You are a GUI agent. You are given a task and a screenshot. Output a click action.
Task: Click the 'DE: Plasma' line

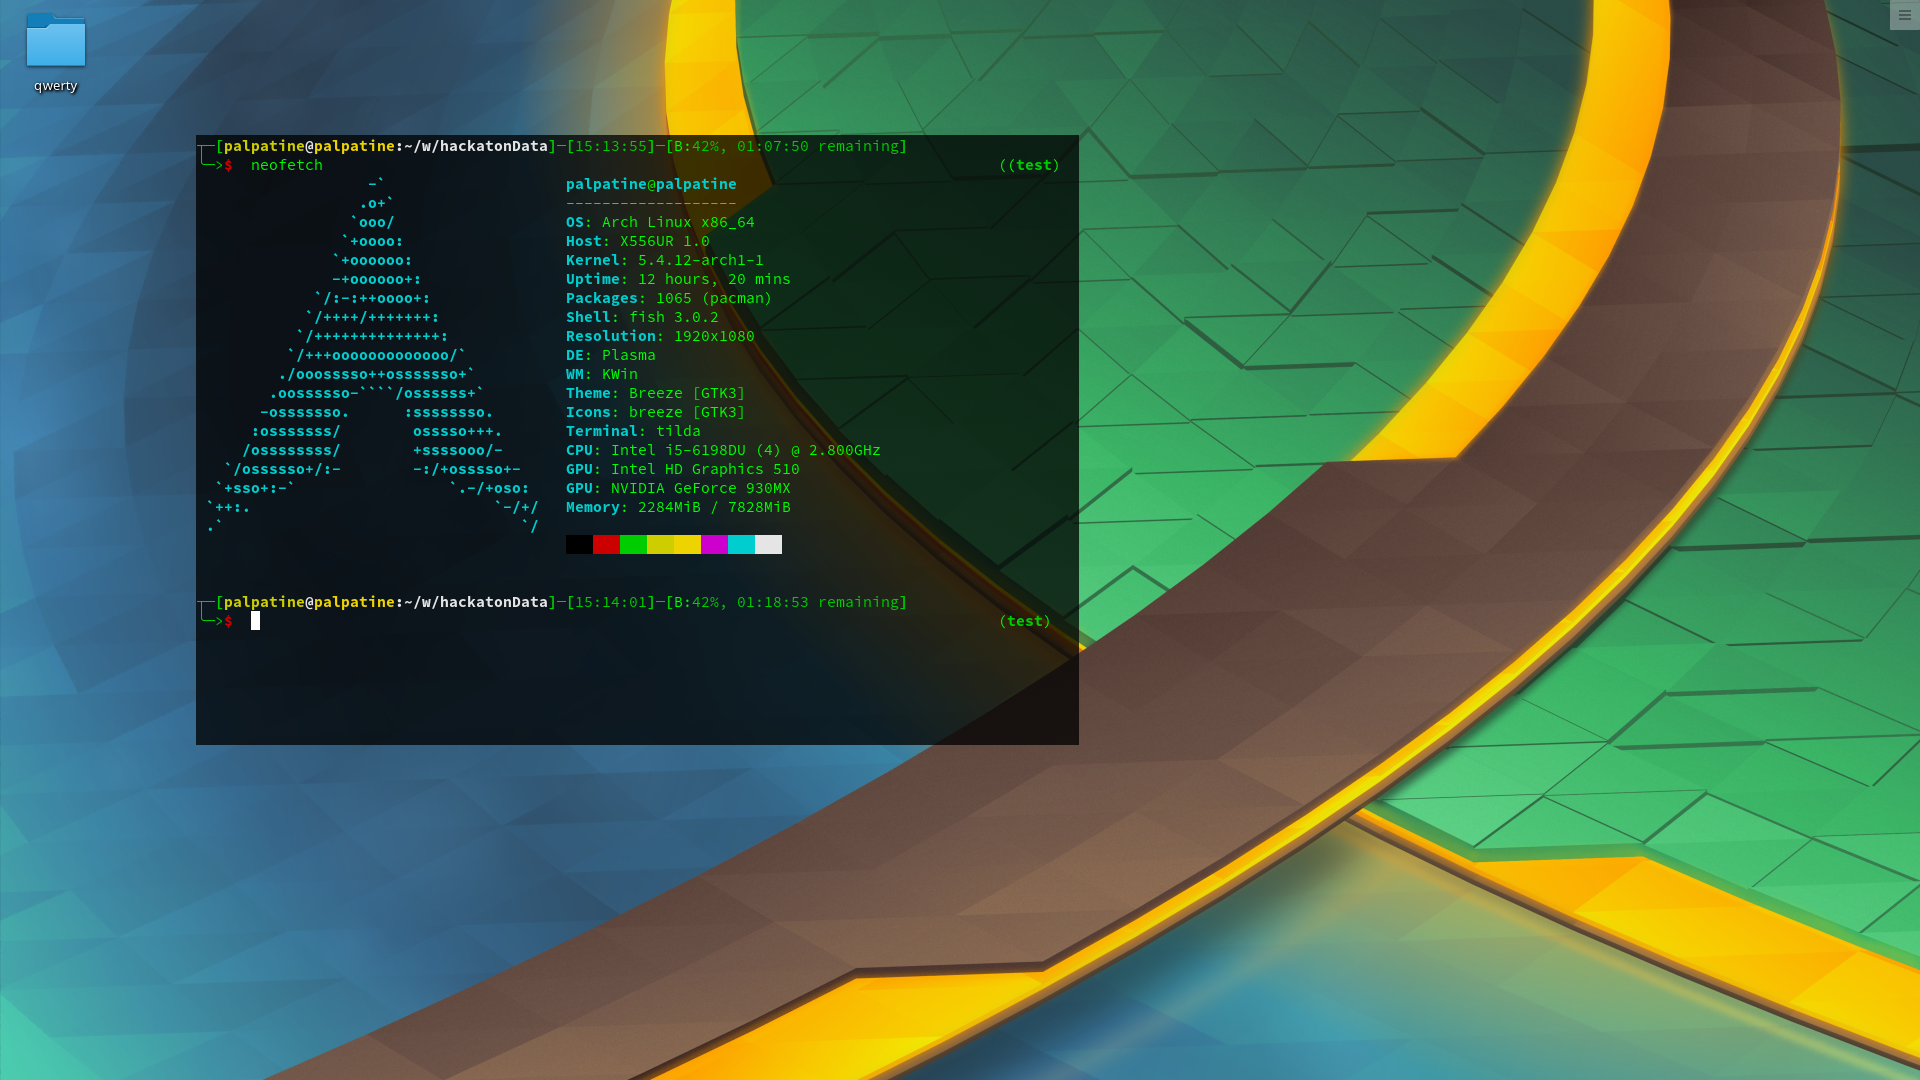[x=611, y=355]
